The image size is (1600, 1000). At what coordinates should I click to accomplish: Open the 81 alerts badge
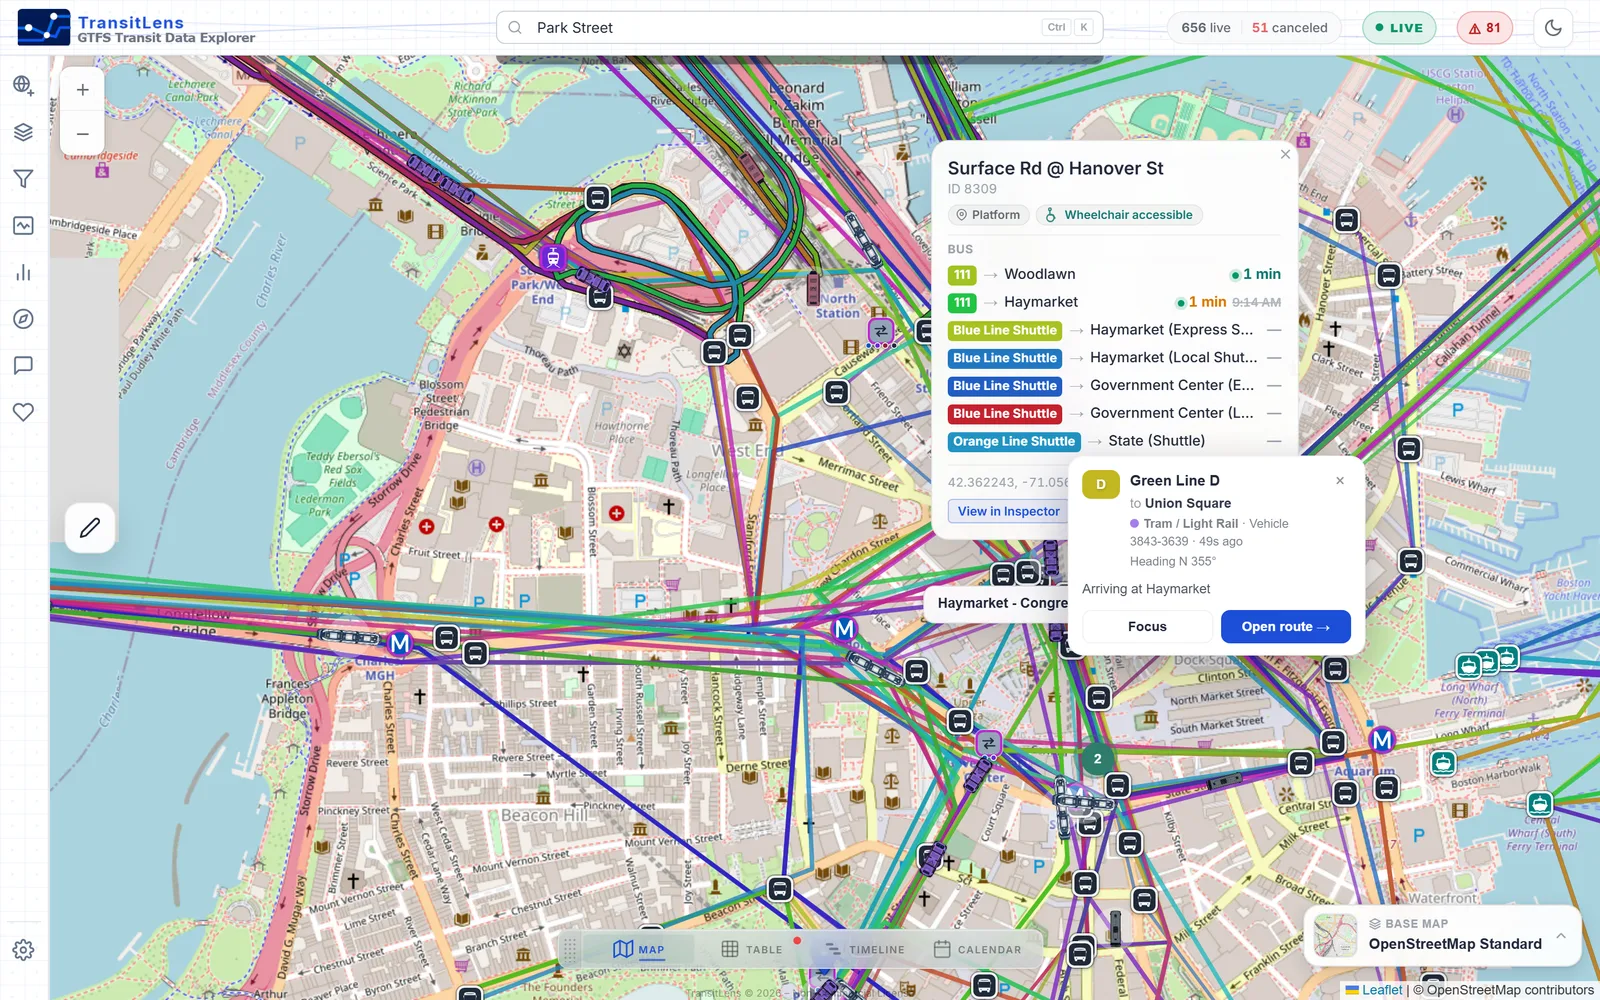[x=1484, y=28]
